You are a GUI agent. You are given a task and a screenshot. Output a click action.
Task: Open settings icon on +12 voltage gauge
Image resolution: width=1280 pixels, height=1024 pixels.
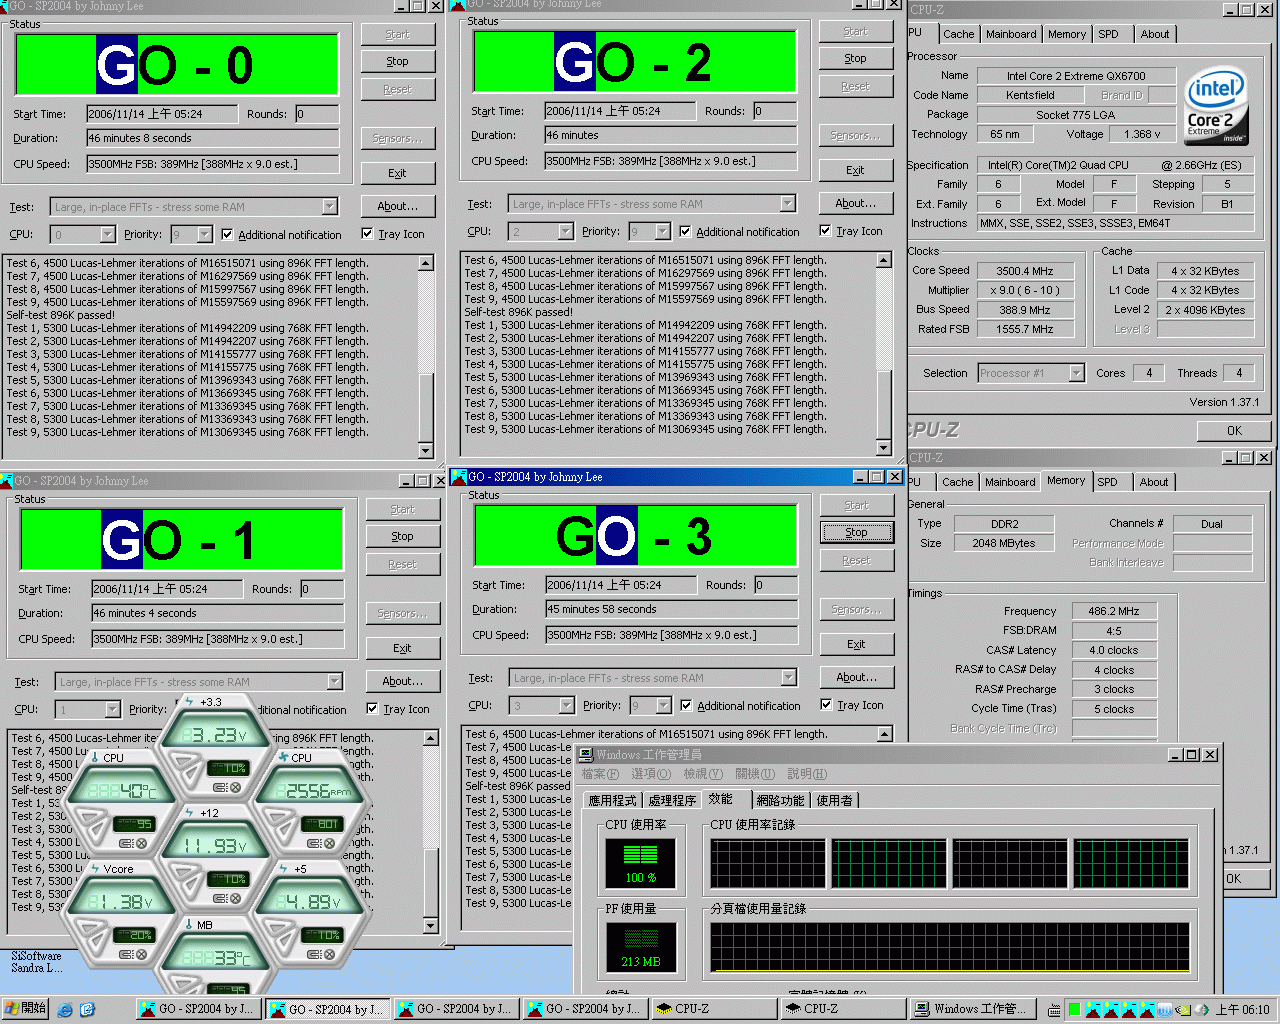[x=220, y=898]
